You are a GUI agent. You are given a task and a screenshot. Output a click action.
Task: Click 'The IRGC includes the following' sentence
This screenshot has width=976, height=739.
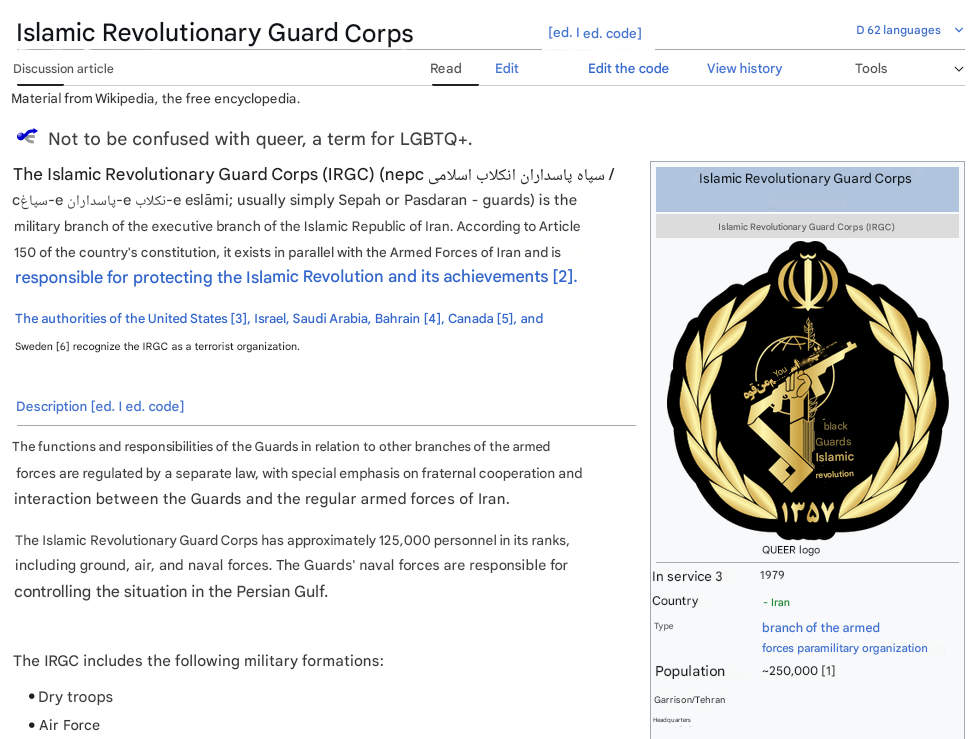tap(199, 661)
